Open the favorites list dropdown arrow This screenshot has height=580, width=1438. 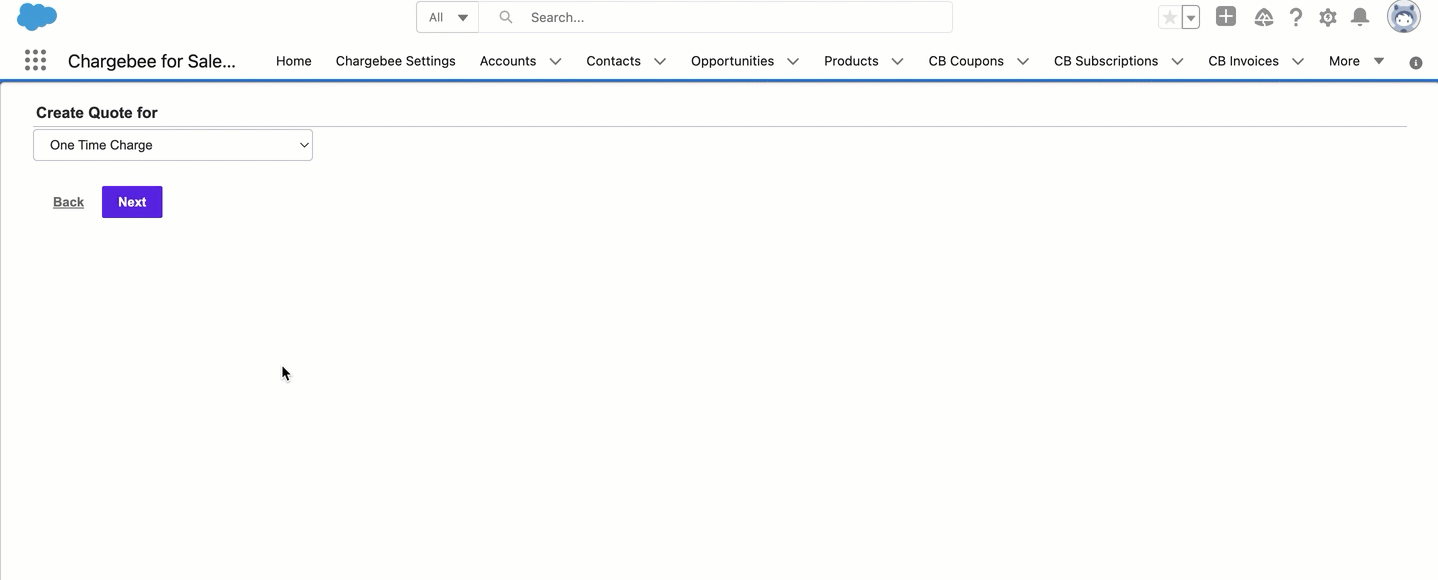1190,17
